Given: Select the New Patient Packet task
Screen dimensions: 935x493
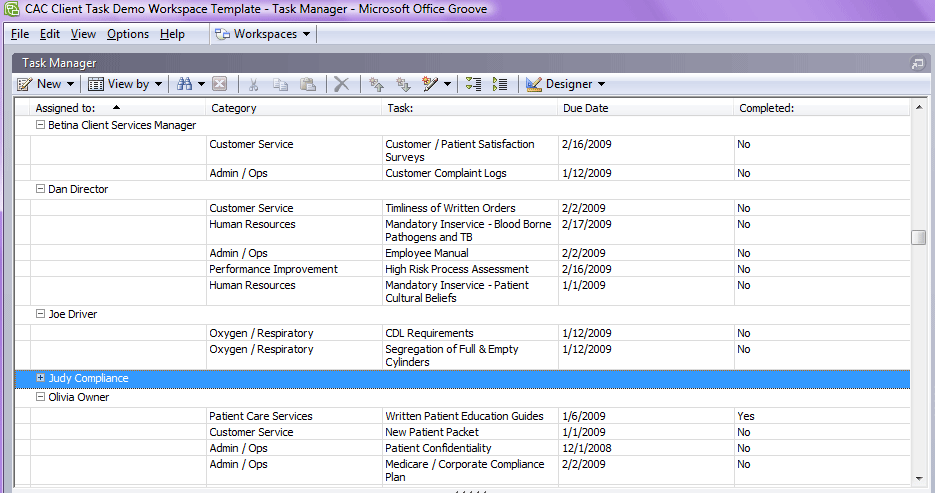Looking at the screenshot, I should point(432,432).
